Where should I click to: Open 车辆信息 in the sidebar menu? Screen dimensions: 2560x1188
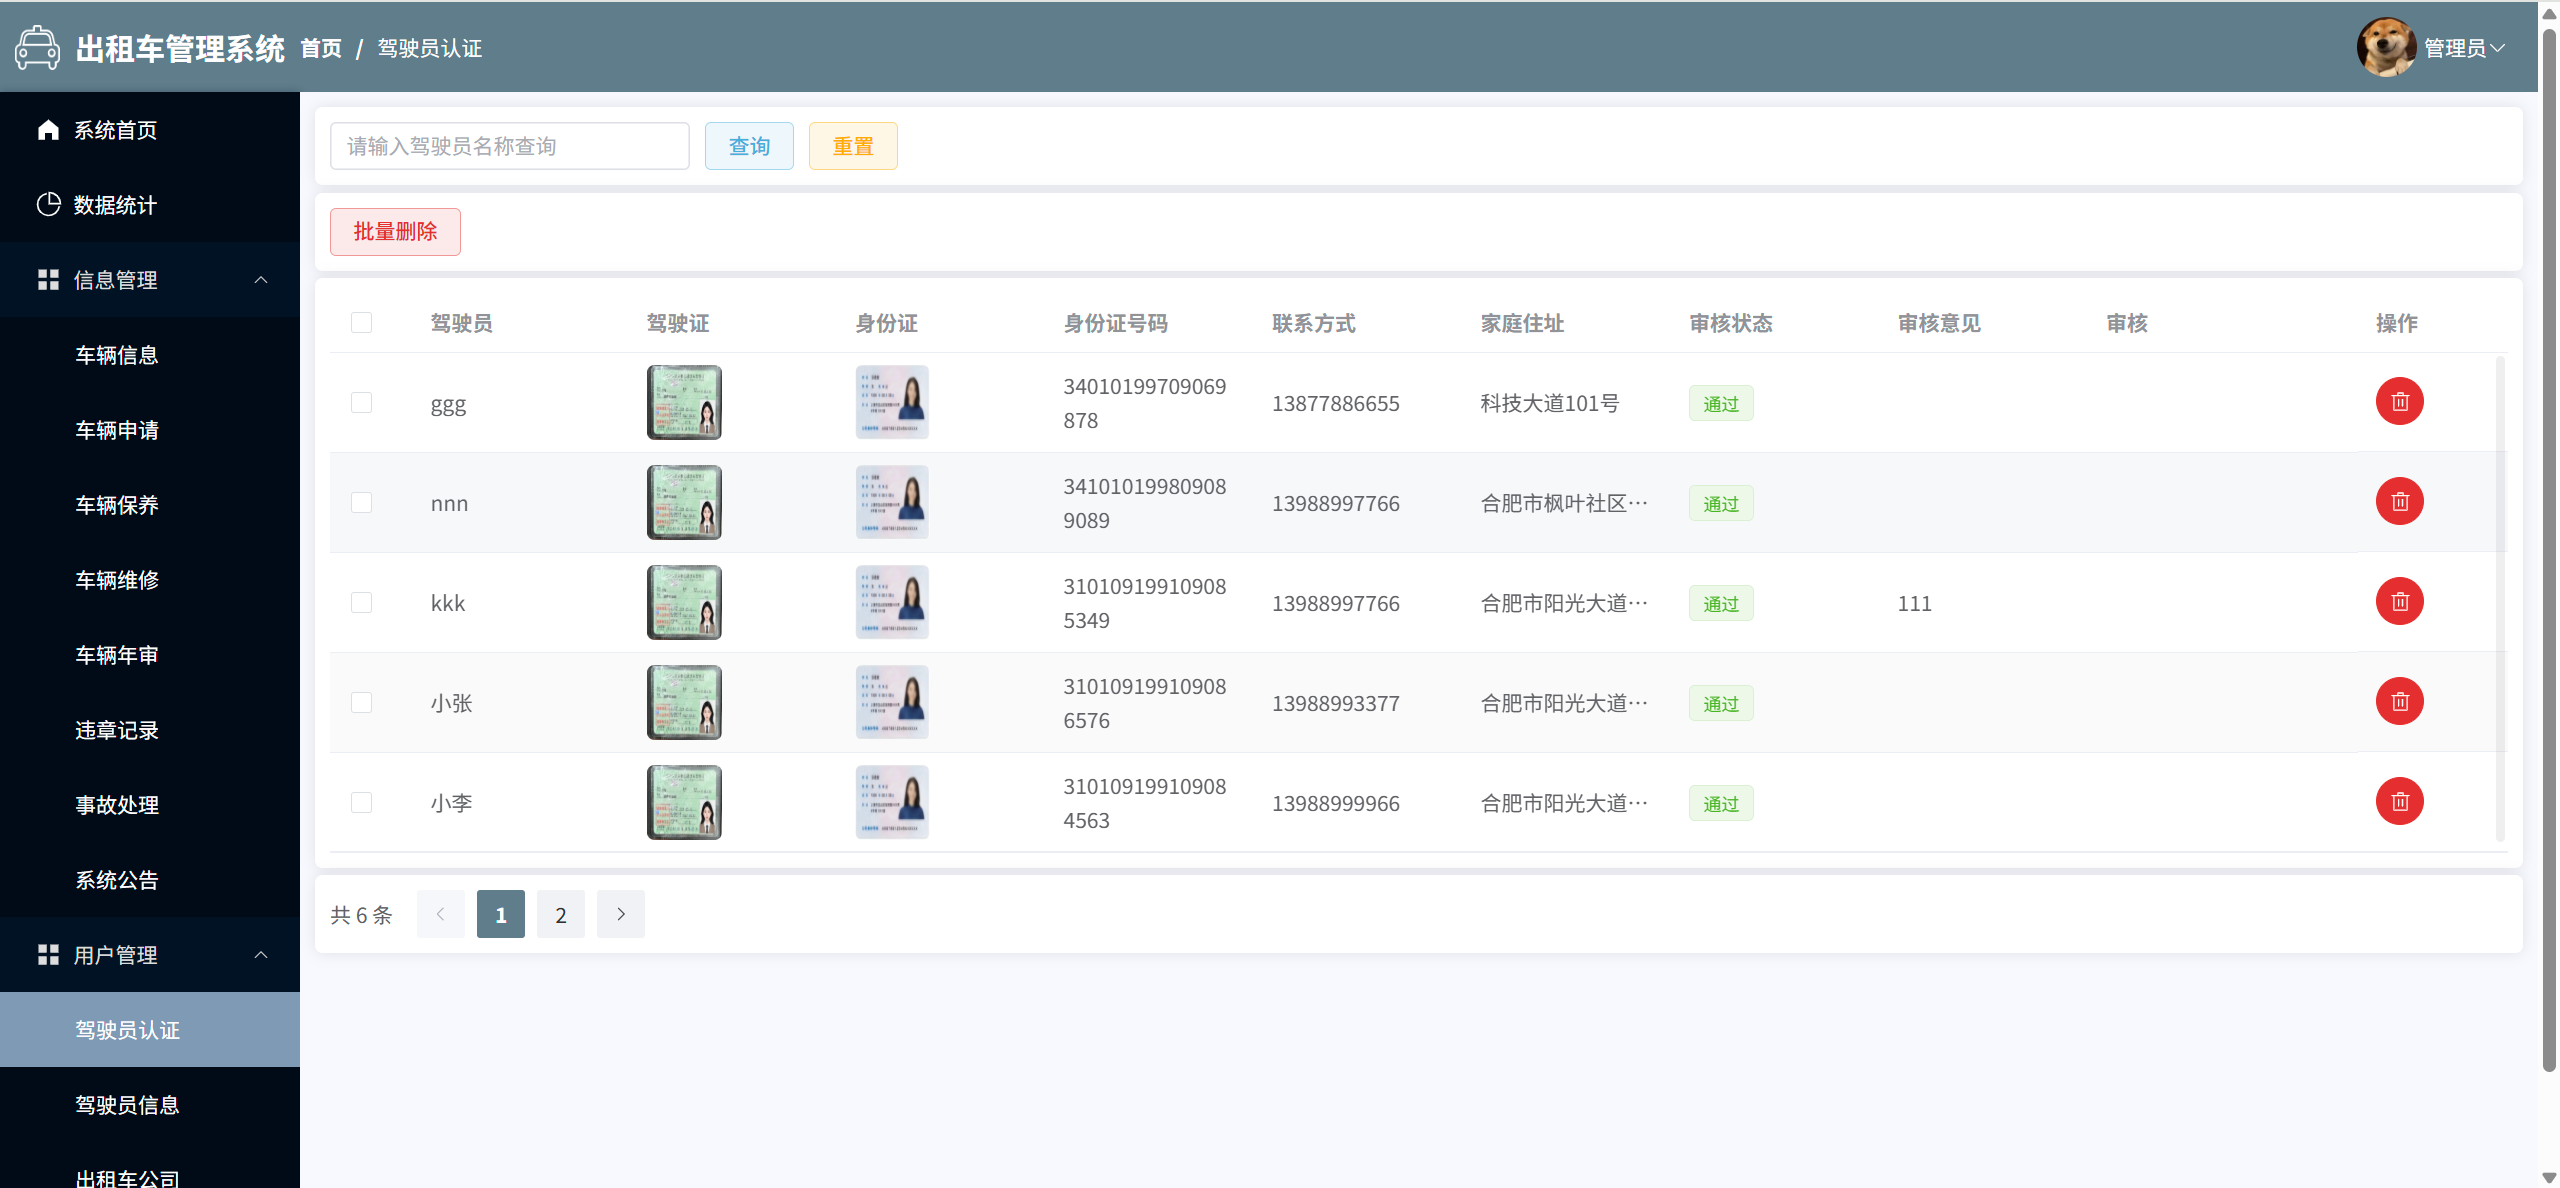117,355
